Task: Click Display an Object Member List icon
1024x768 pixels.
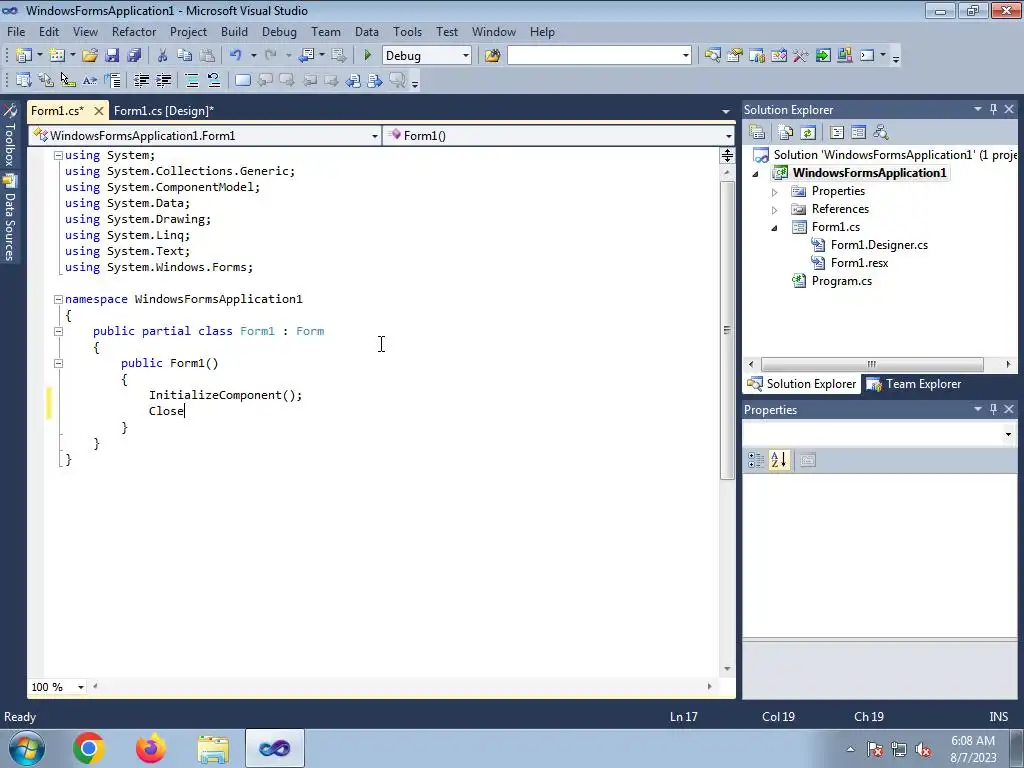Action: [24, 80]
